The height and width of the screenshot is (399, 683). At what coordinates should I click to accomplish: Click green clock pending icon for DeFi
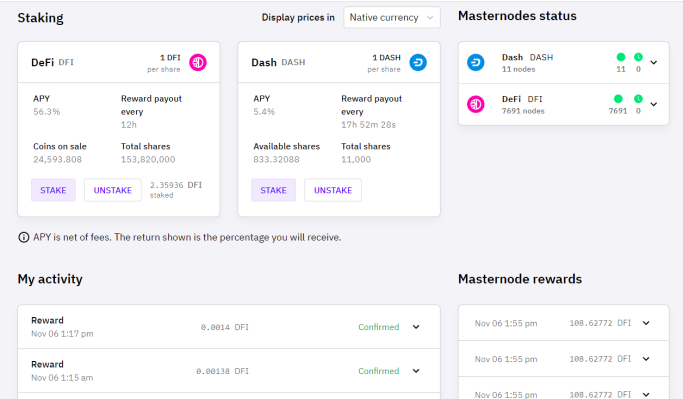(x=638, y=99)
